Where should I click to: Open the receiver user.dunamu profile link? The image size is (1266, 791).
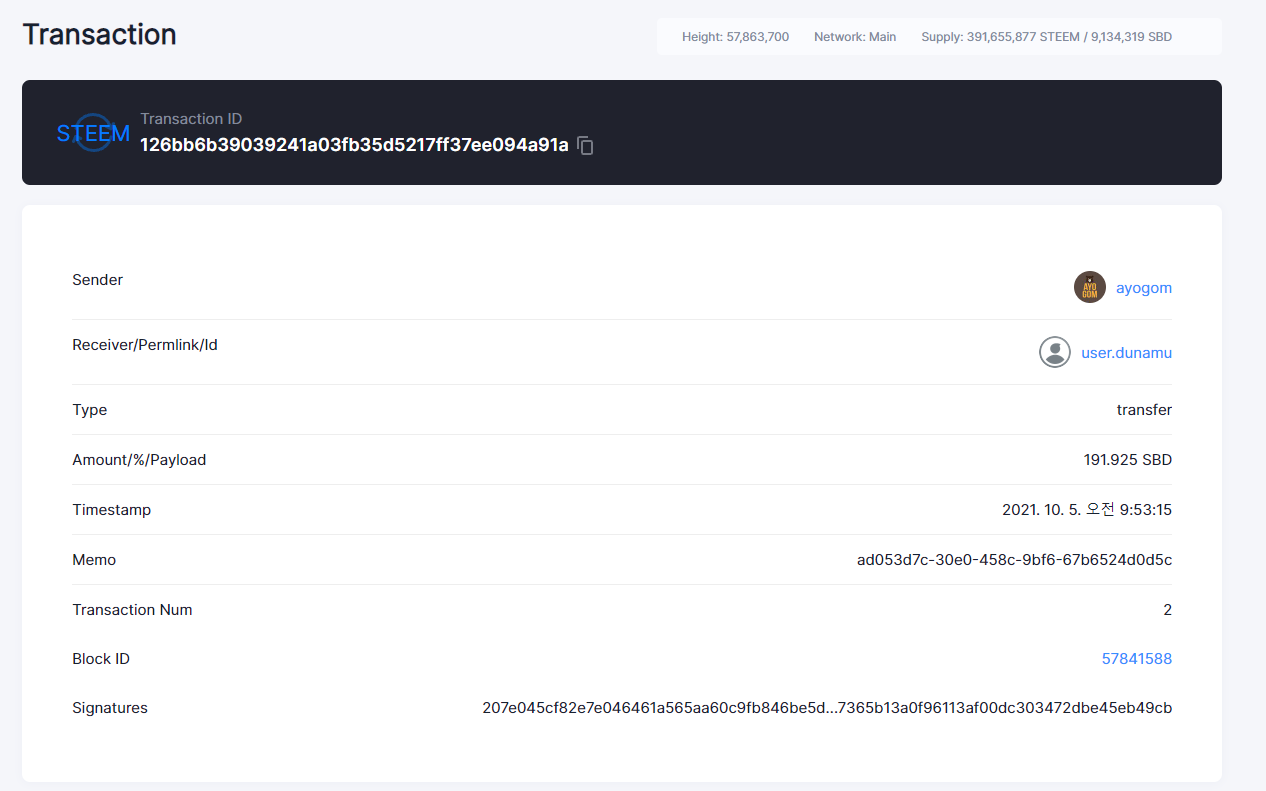click(x=1126, y=353)
